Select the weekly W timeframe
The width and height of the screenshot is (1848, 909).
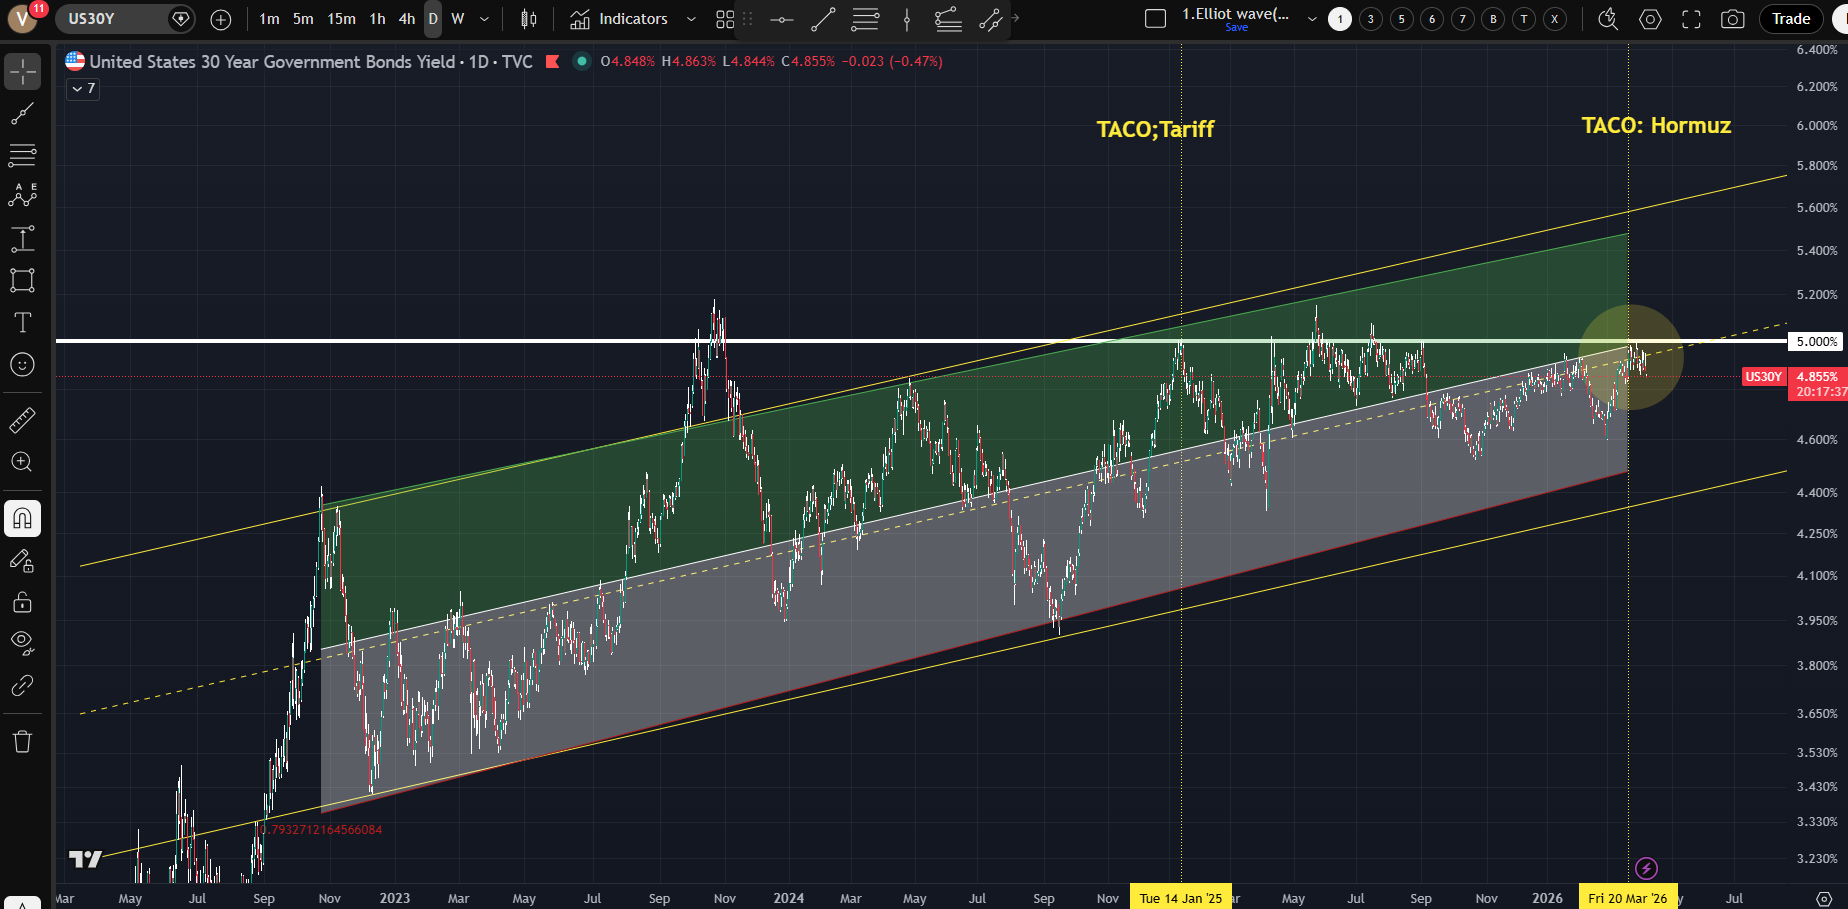[458, 19]
